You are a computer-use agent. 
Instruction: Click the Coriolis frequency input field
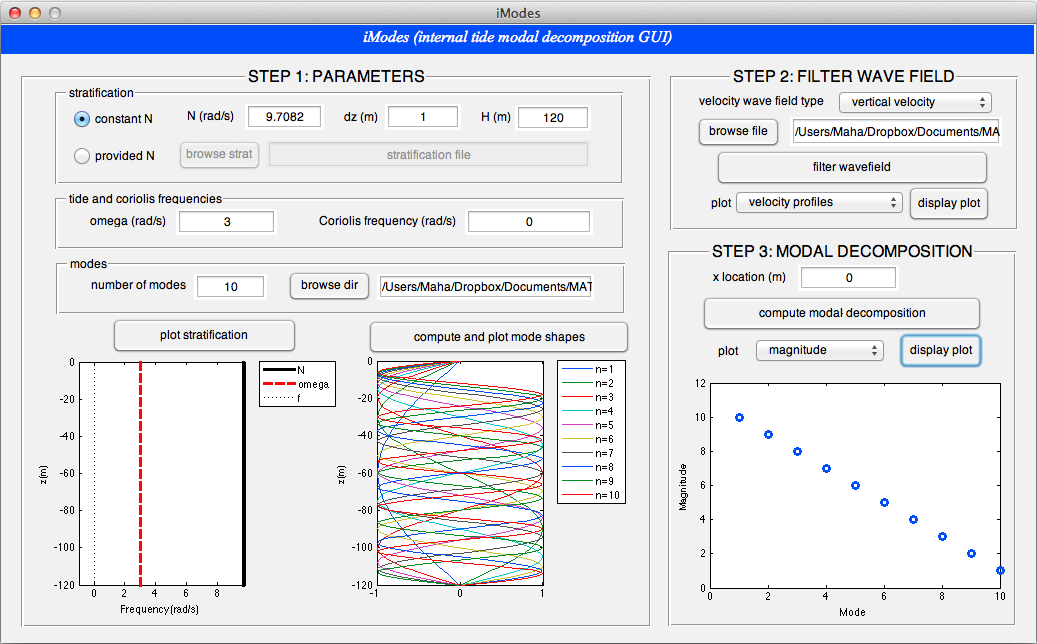528,221
